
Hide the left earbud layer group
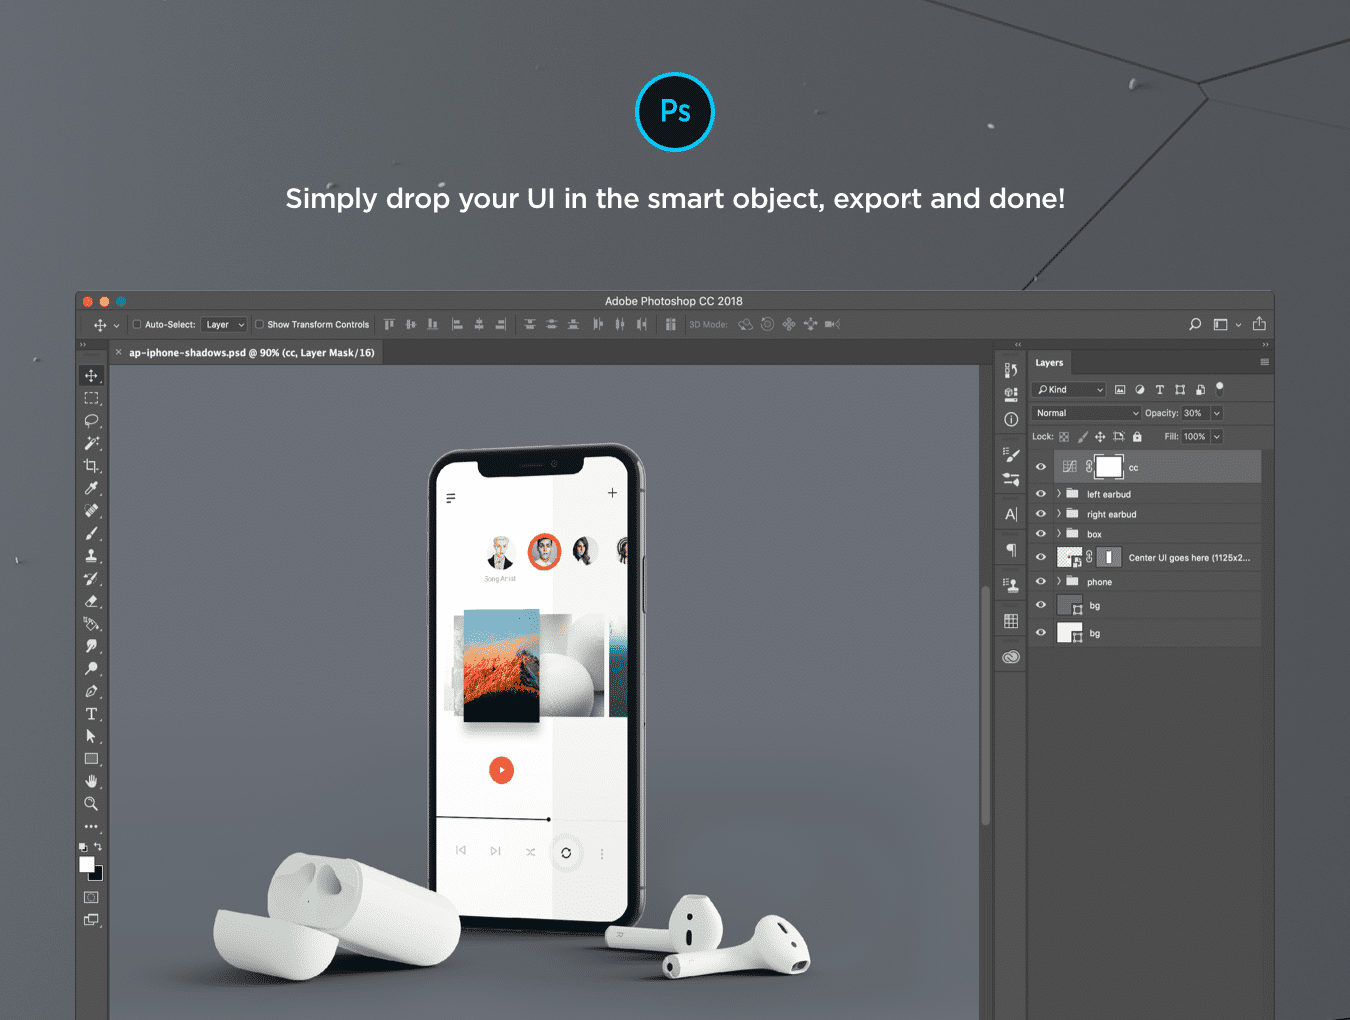point(1041,494)
